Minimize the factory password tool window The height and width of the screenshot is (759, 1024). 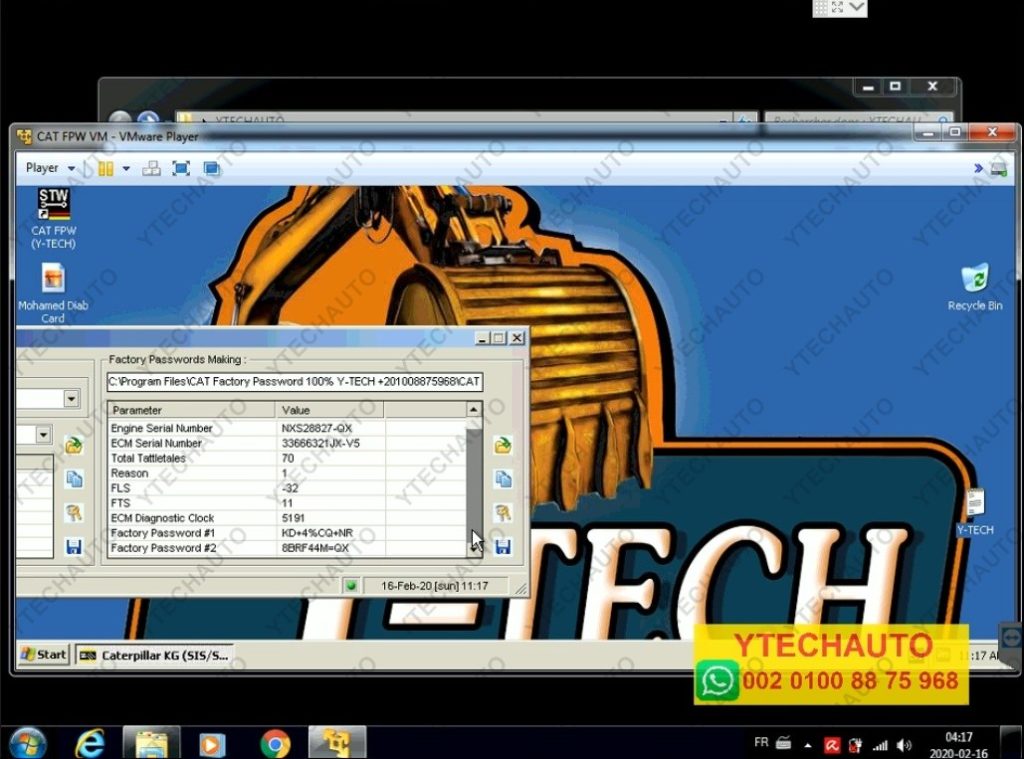click(482, 338)
